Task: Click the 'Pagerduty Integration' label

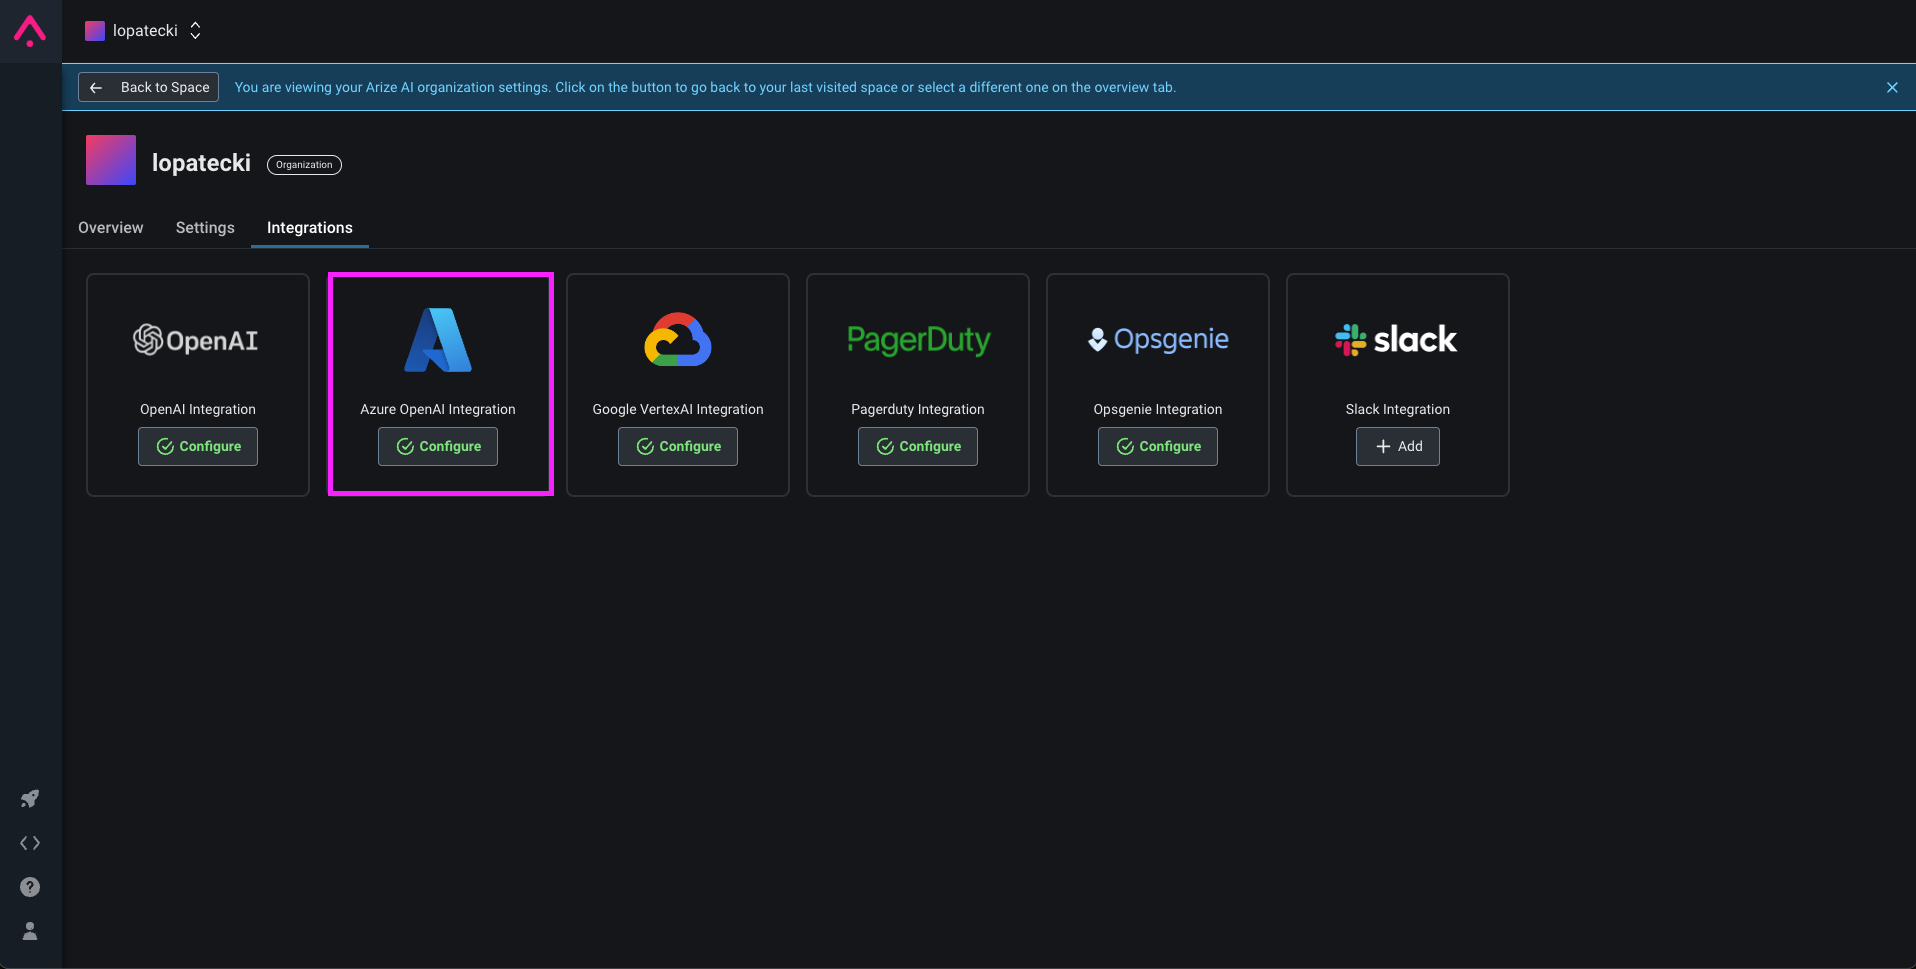Action: [918, 409]
